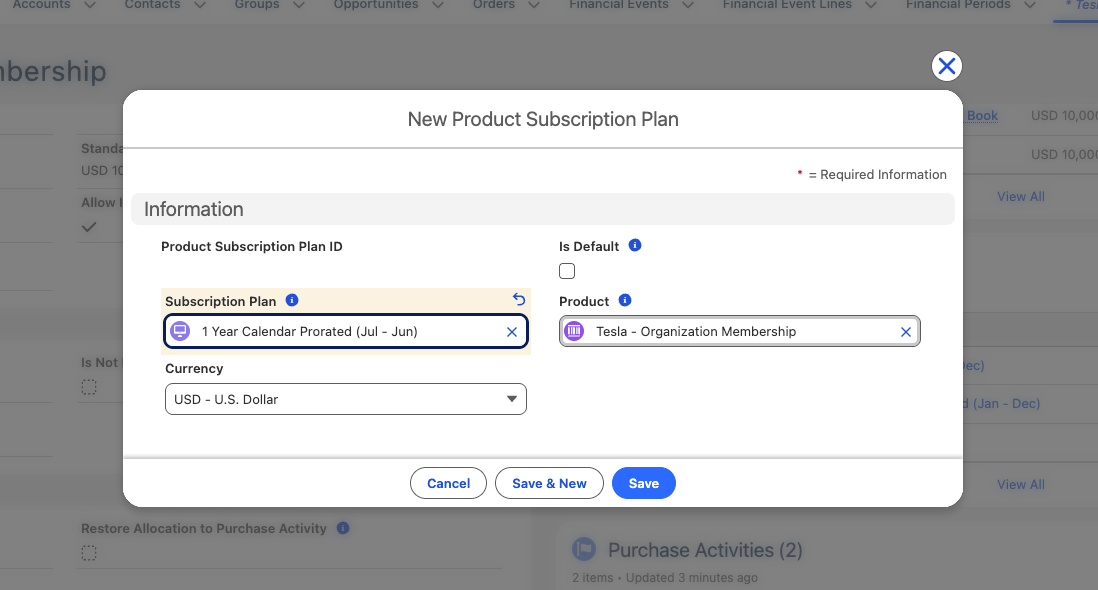Screen dimensions: 1098x590
Task: Click the Is Default info icon
Action: coord(634,245)
